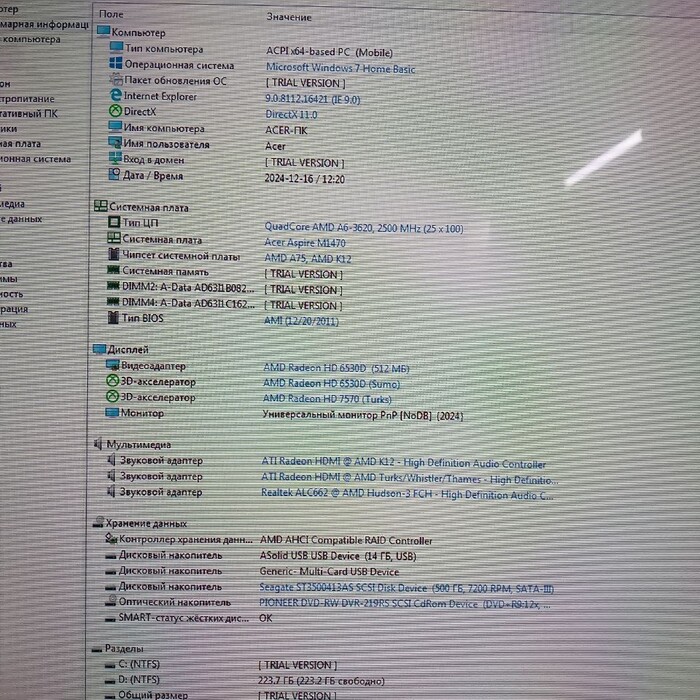Select the ACER-ПК computer name value
The height and width of the screenshot is (700, 700).
[x=286, y=130]
